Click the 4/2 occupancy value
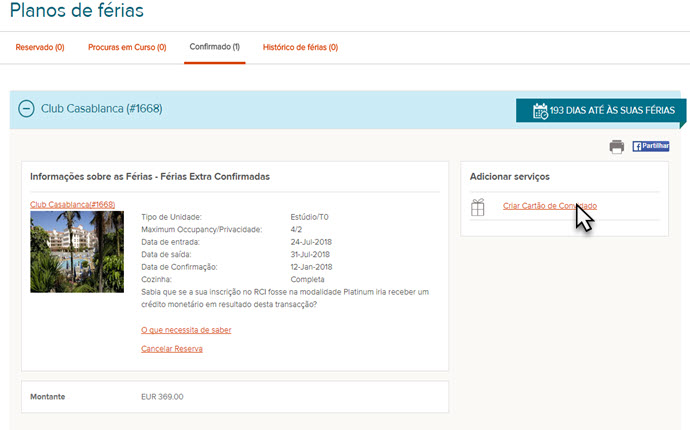The width and height of the screenshot is (690, 430). click(x=296, y=229)
